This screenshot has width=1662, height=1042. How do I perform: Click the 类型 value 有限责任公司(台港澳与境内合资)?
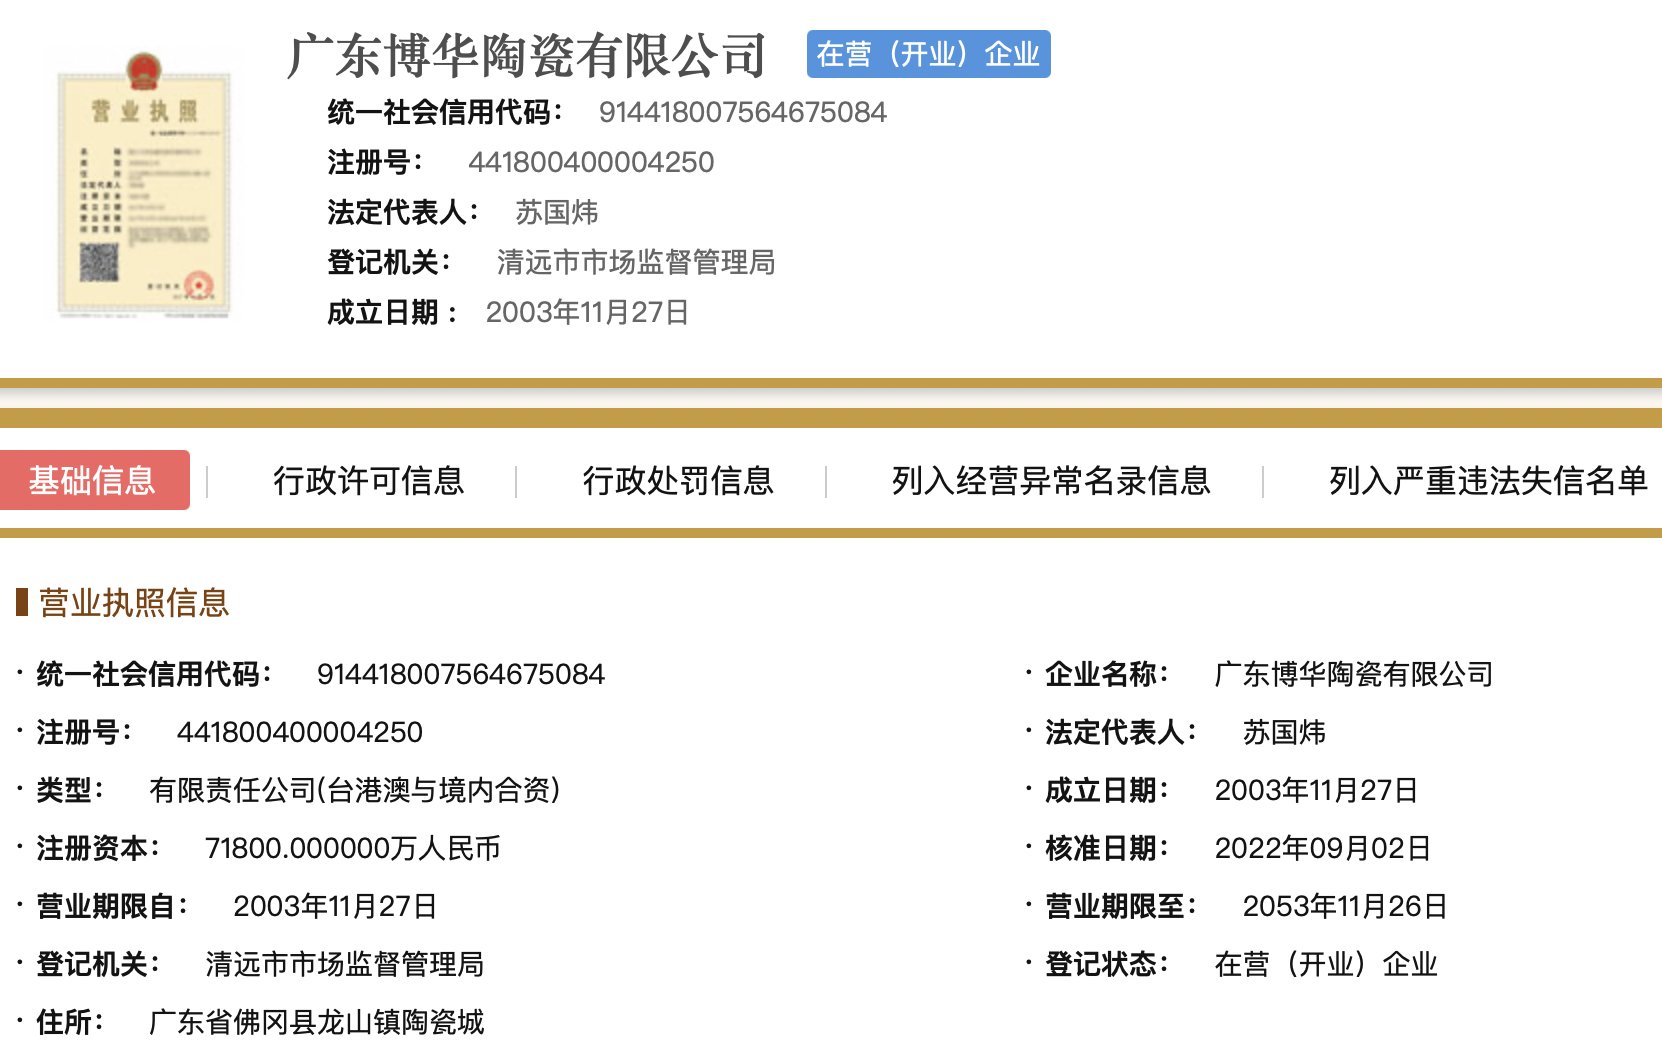(354, 790)
